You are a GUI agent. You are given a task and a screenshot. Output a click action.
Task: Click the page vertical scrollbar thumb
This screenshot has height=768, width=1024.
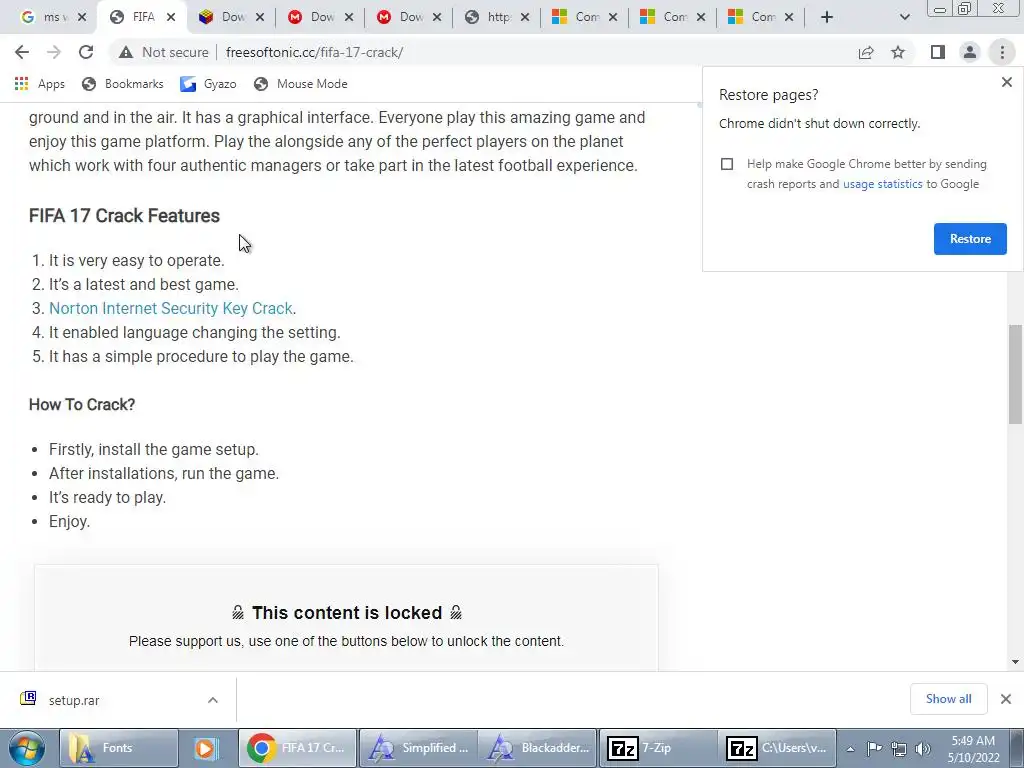tap(1015, 374)
